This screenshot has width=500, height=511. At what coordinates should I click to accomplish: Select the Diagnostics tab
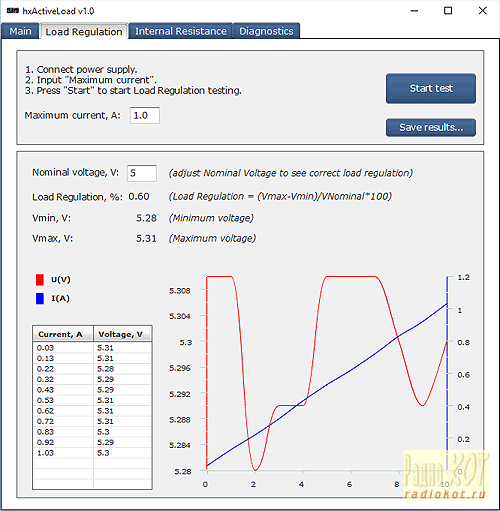266,31
